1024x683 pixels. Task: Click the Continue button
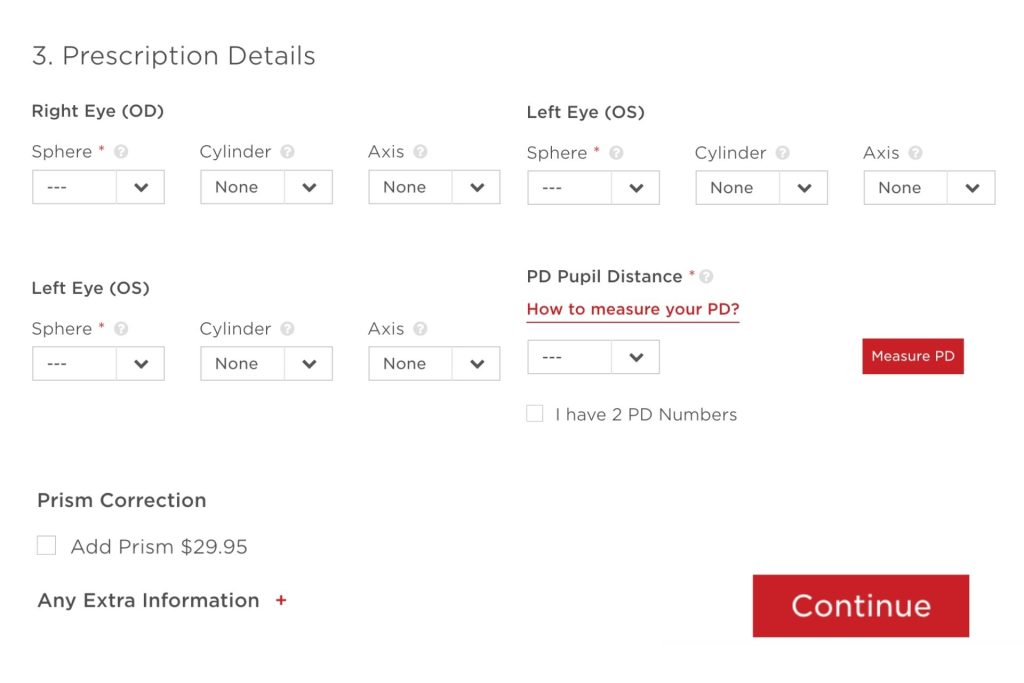coord(860,605)
